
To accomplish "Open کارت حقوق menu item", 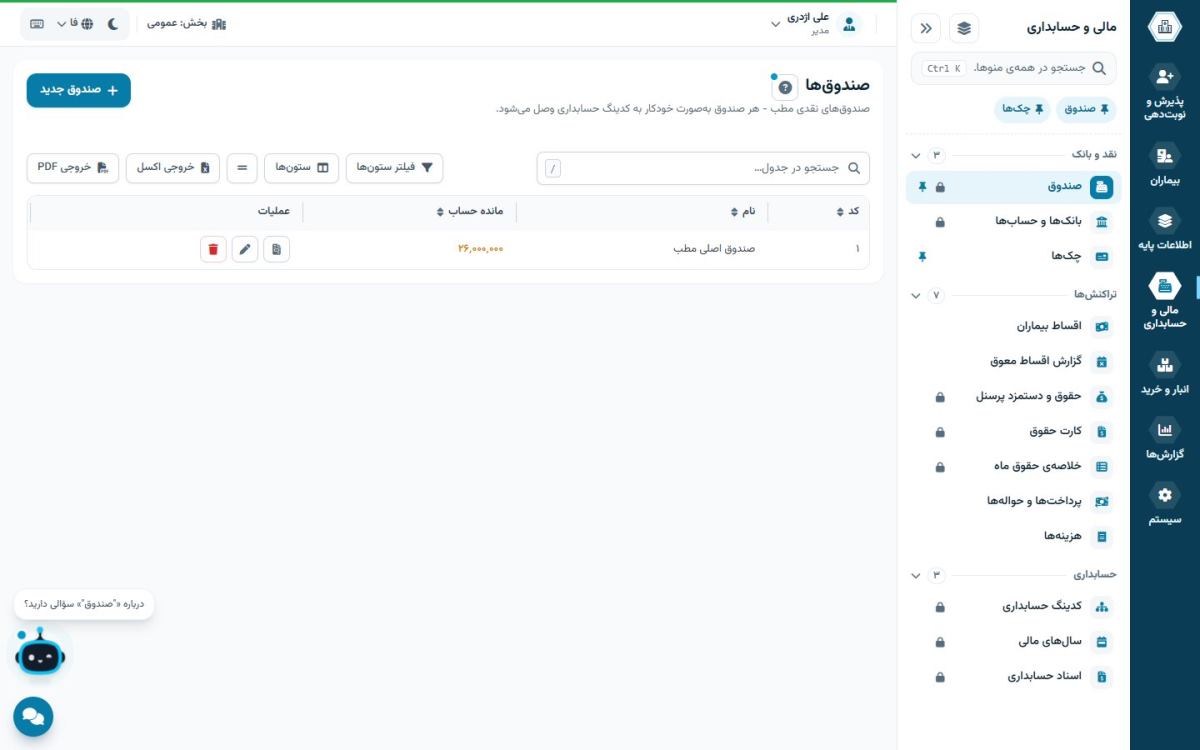I will pyautogui.click(x=1014, y=431).
